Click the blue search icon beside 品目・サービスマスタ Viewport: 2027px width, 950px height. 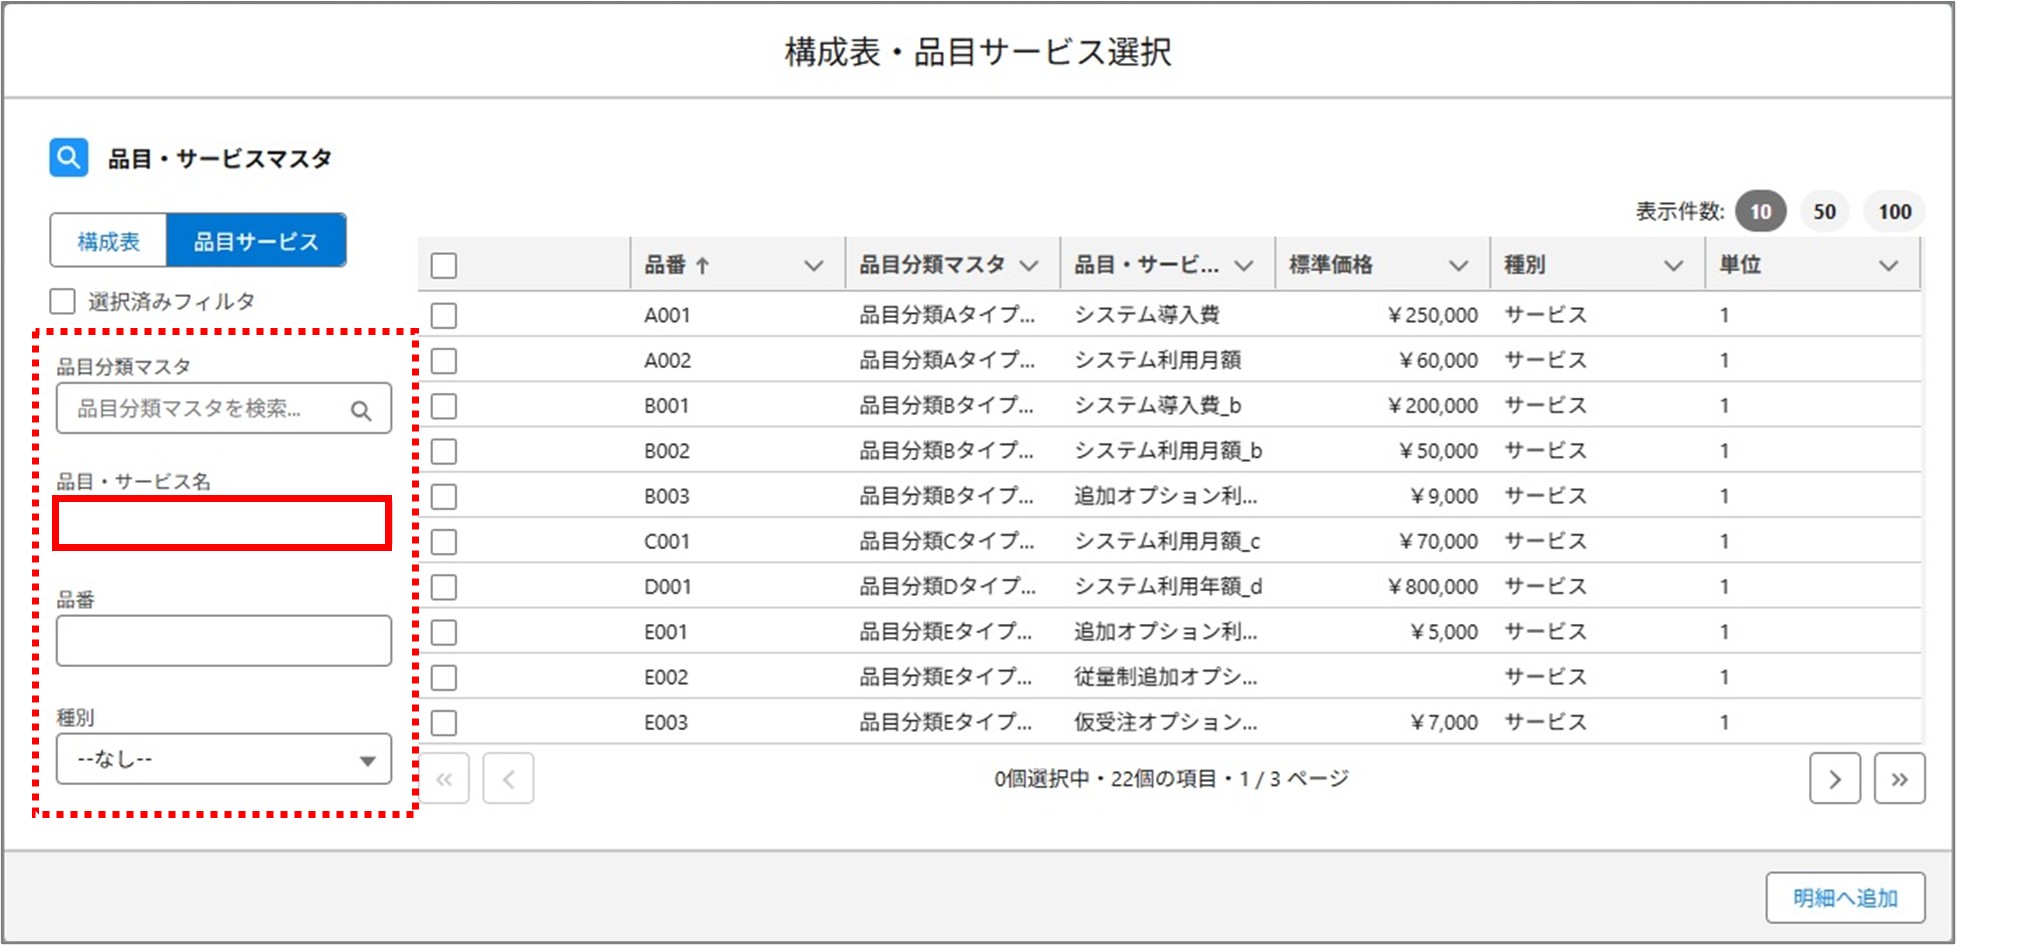[67, 156]
